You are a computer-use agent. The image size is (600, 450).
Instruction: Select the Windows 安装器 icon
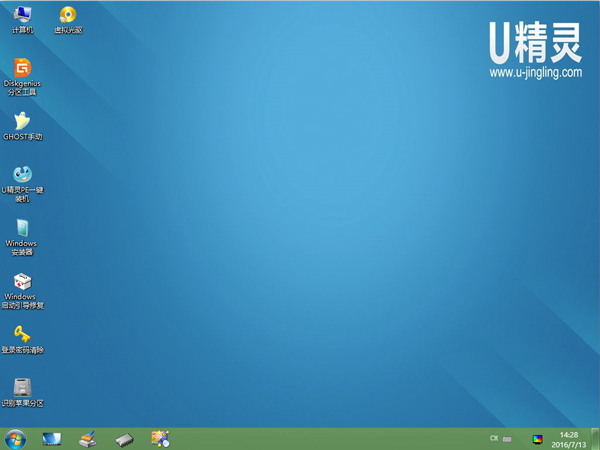click(x=21, y=237)
